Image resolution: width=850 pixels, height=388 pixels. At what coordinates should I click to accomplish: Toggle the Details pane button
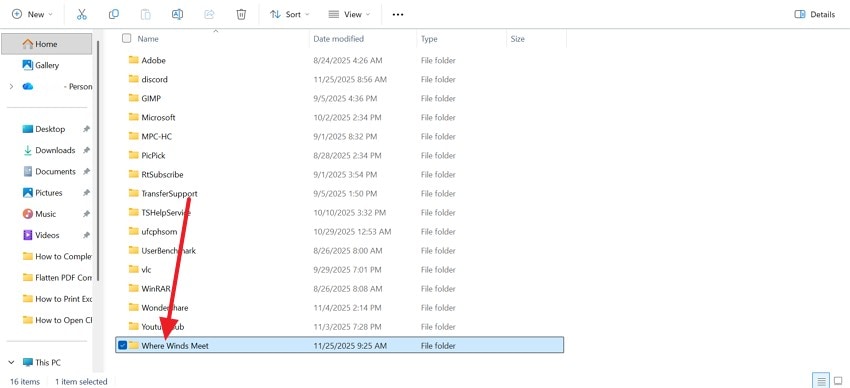tap(815, 15)
